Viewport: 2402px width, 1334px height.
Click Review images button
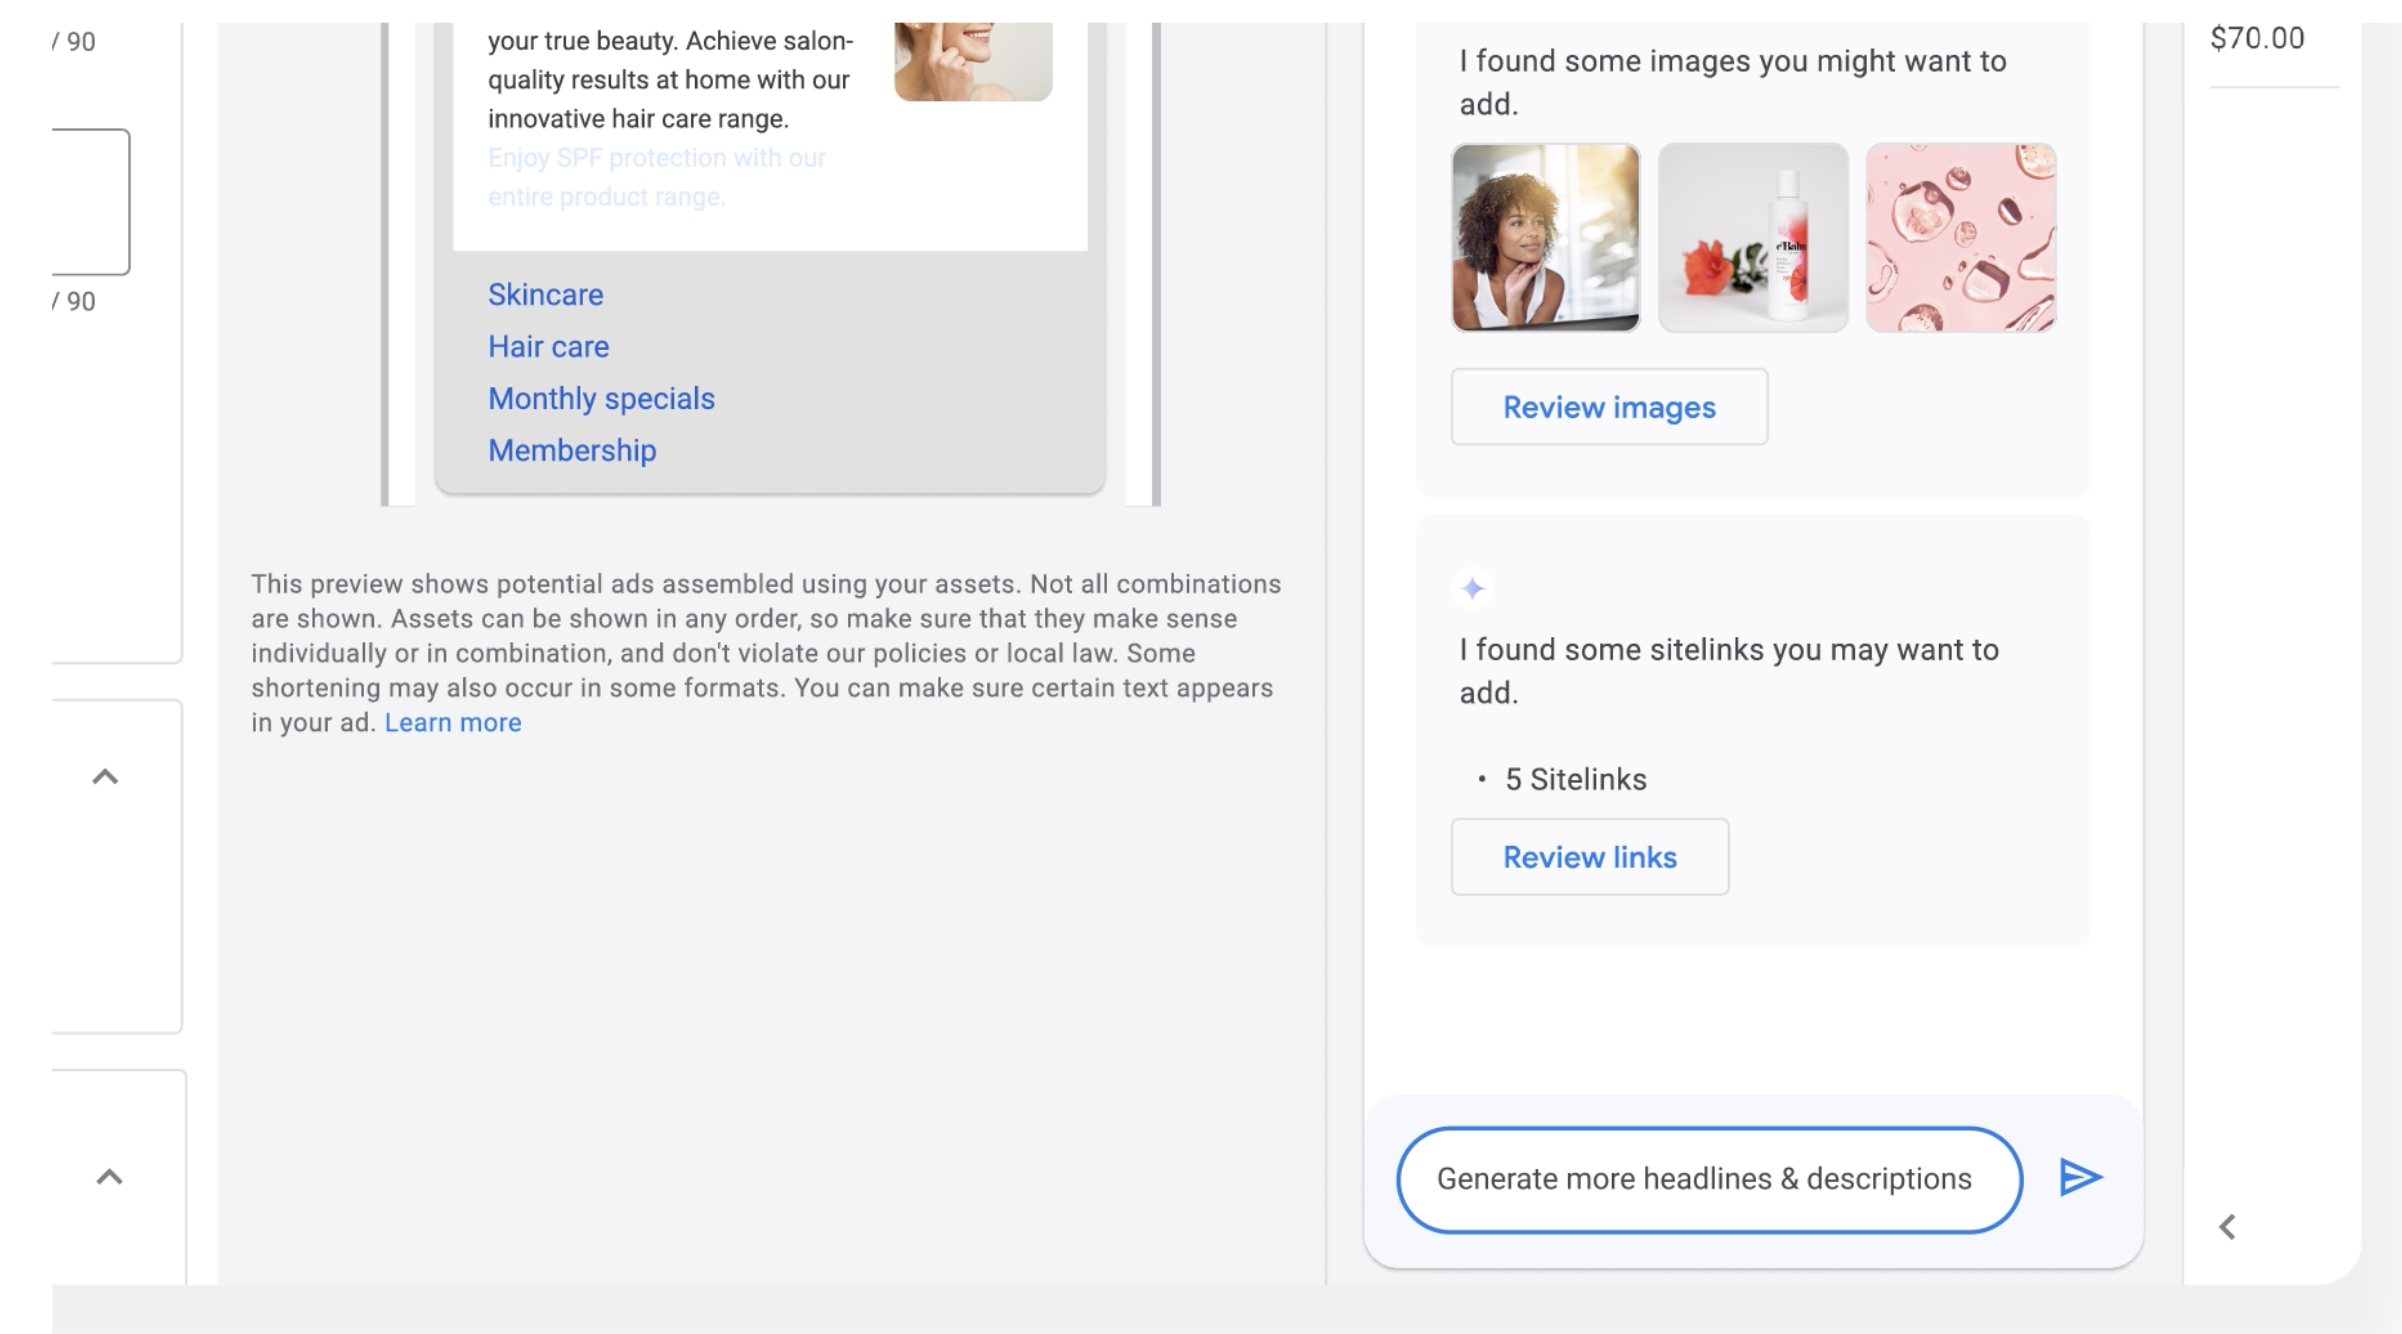pos(1608,407)
